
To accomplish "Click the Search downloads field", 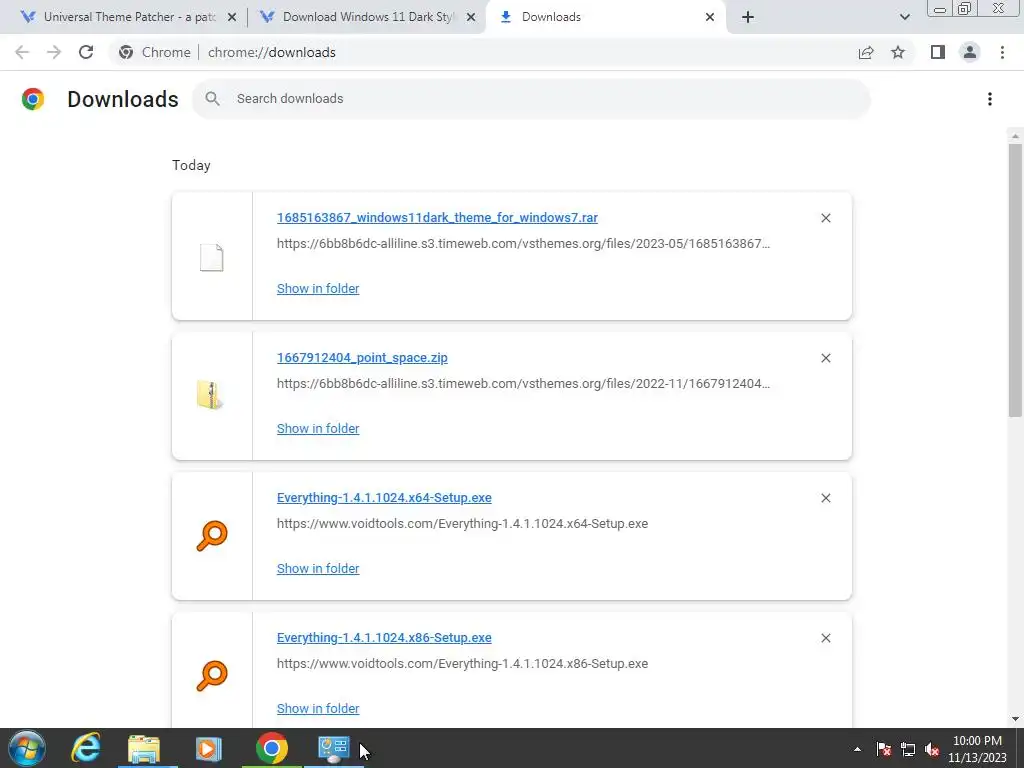I will pyautogui.click(x=531, y=99).
